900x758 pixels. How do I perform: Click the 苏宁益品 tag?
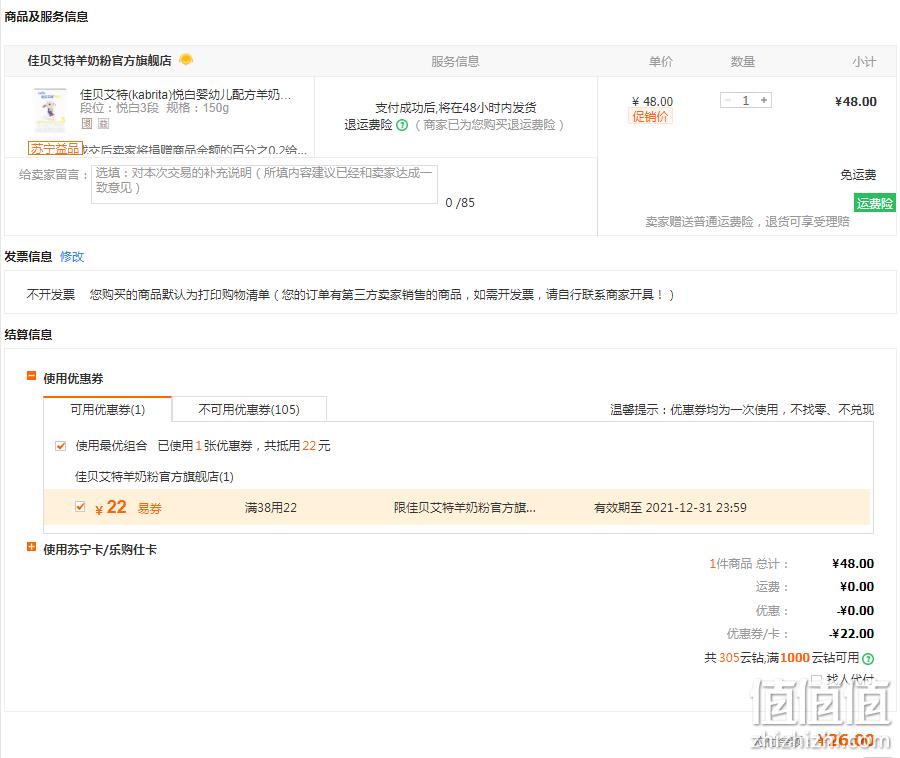[x=55, y=149]
